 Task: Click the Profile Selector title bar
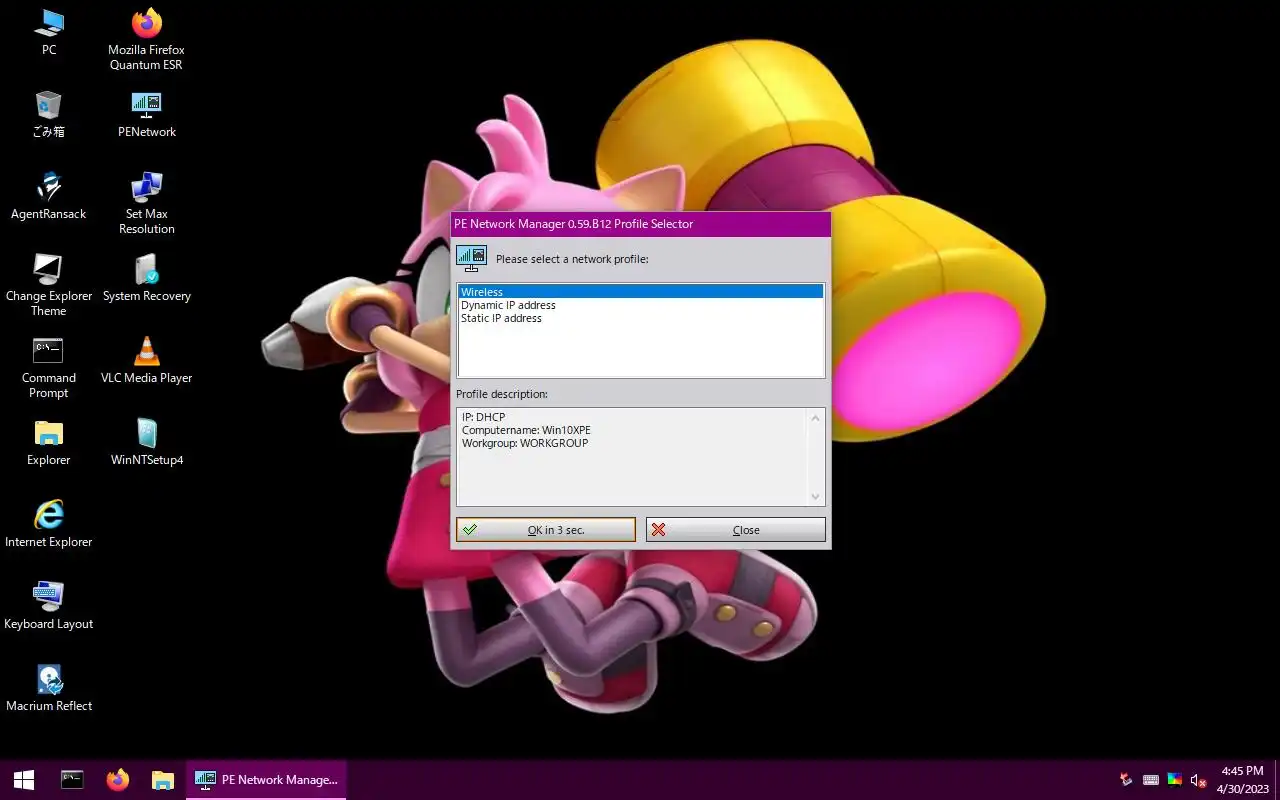pyautogui.click(x=640, y=224)
